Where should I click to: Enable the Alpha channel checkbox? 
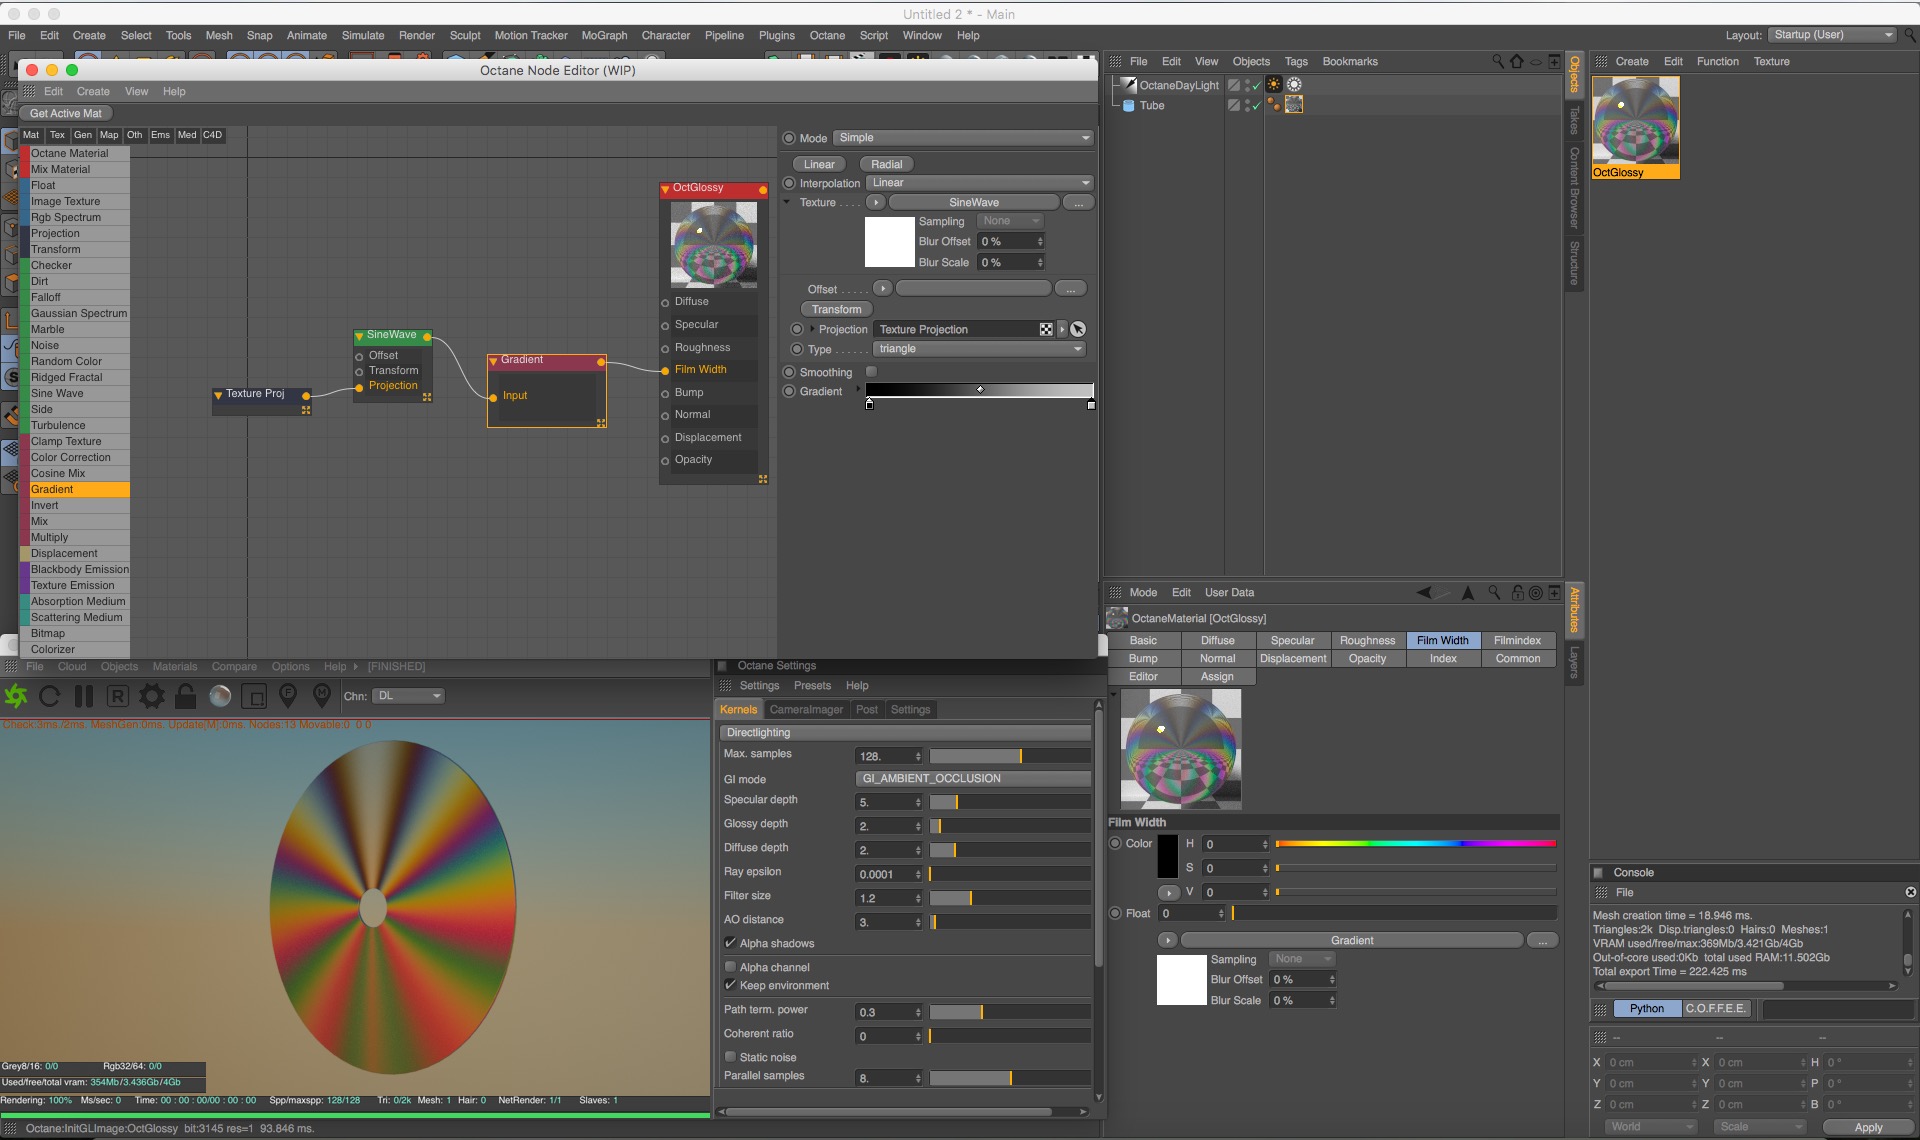pyautogui.click(x=731, y=967)
